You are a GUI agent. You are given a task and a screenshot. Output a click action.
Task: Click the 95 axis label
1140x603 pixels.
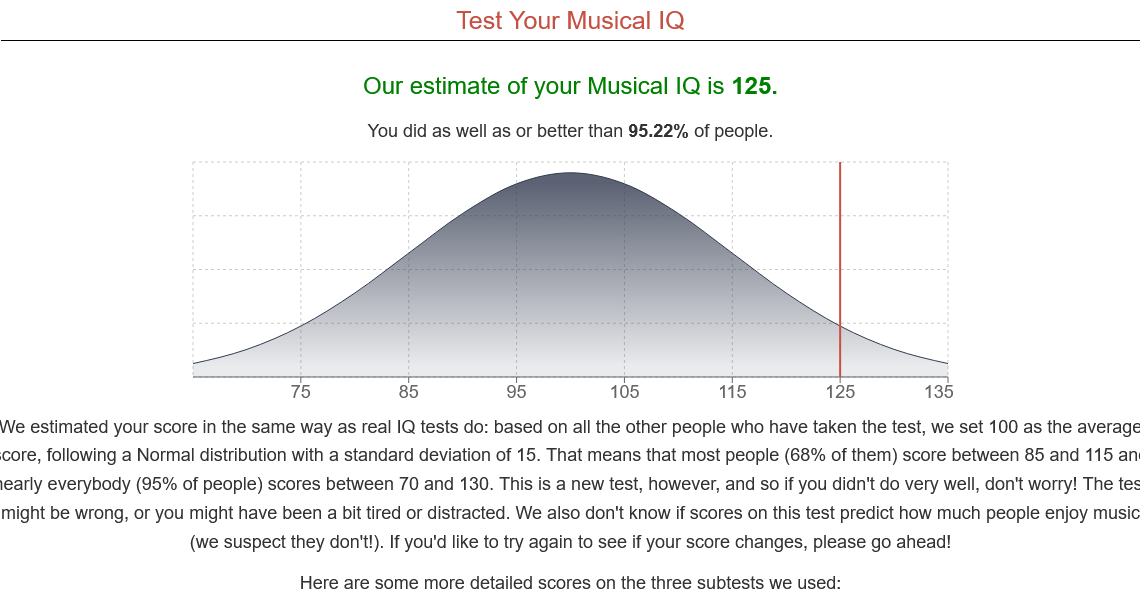[516, 392]
